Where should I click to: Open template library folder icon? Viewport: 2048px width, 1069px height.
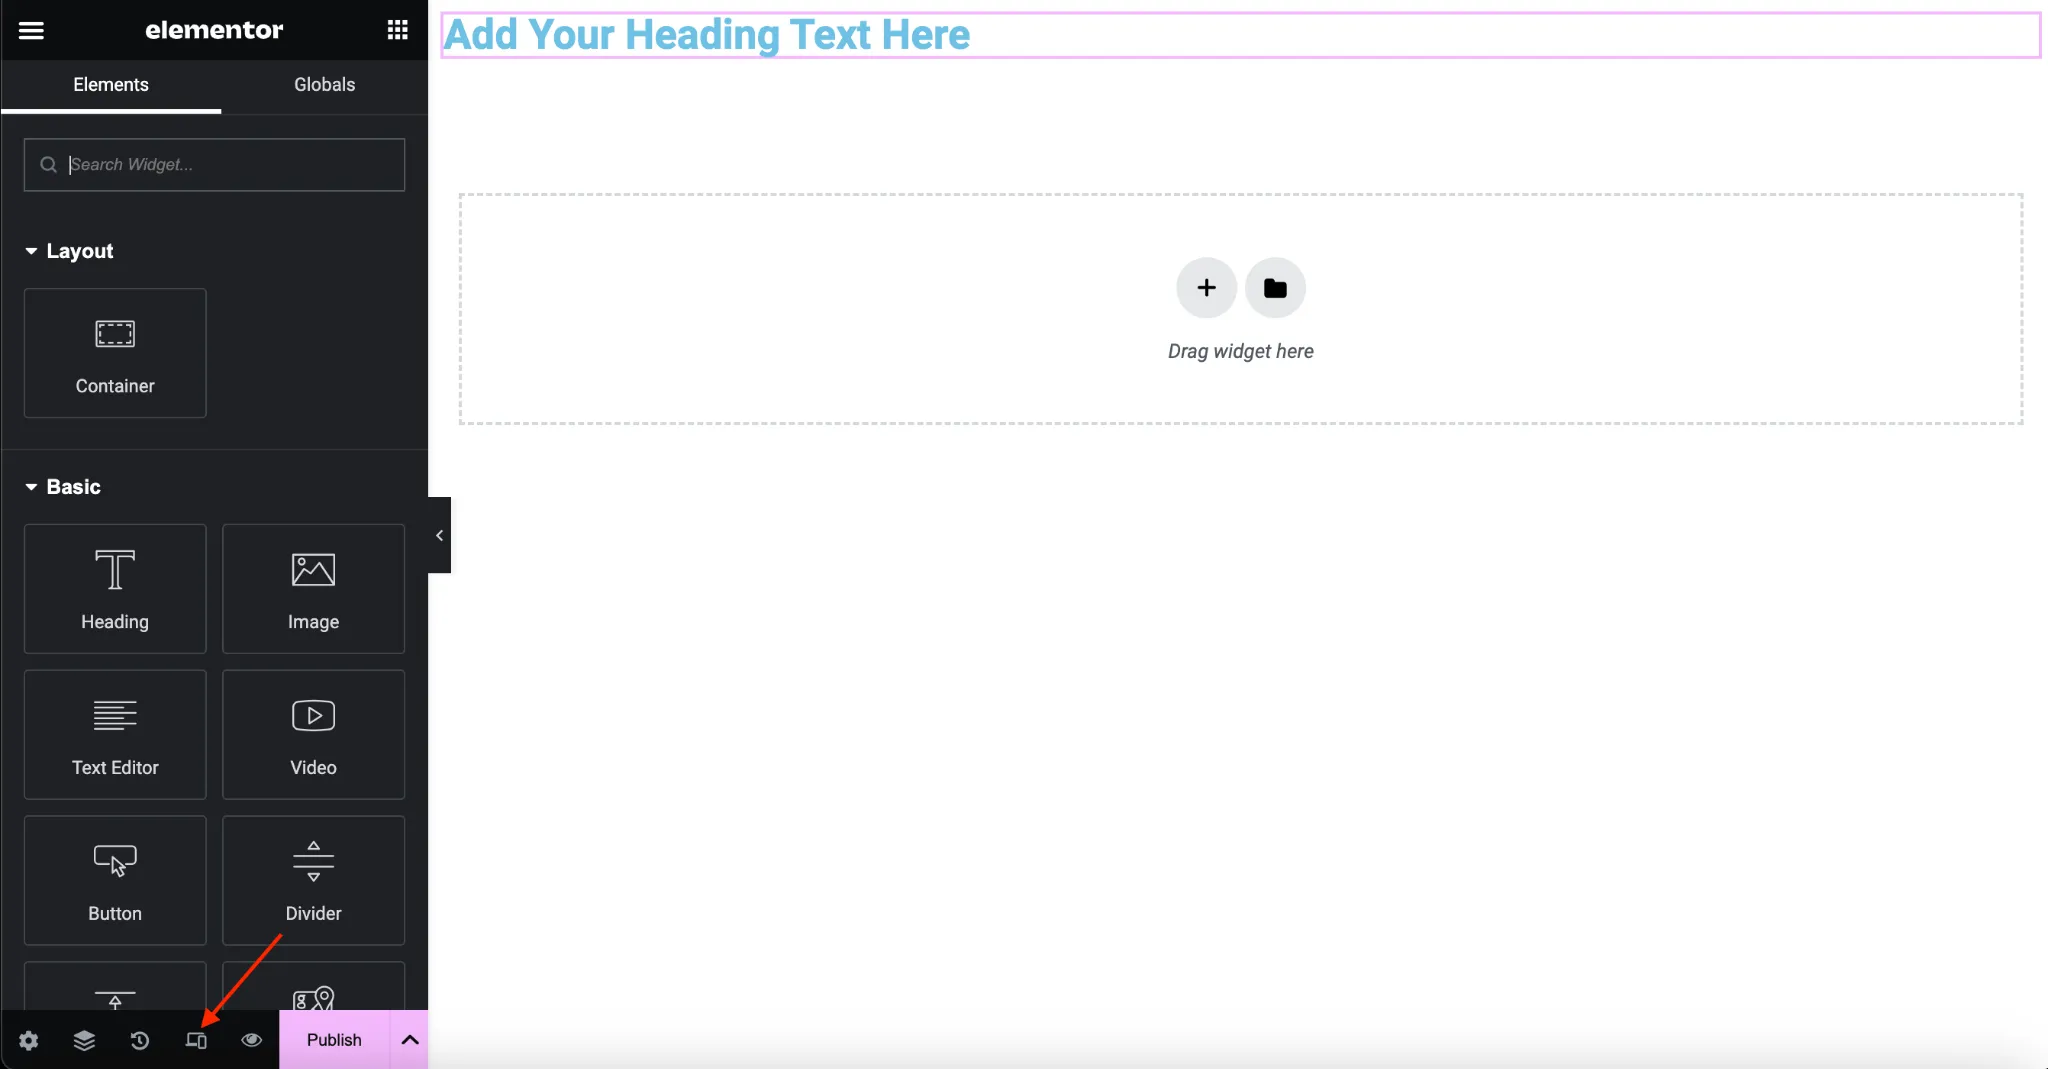(1275, 288)
